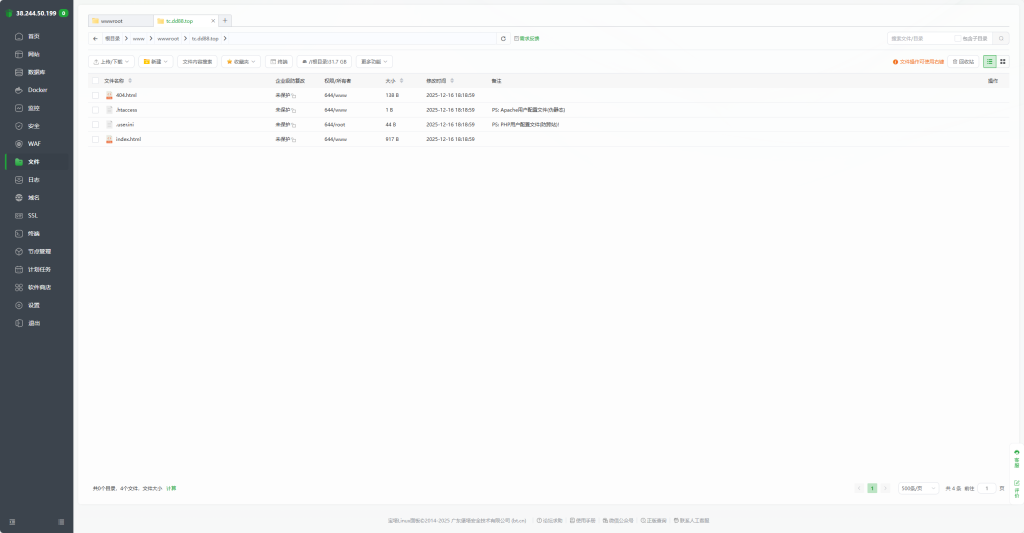
Task: Open 首页 home icon in sidebar
Action: (x=19, y=37)
